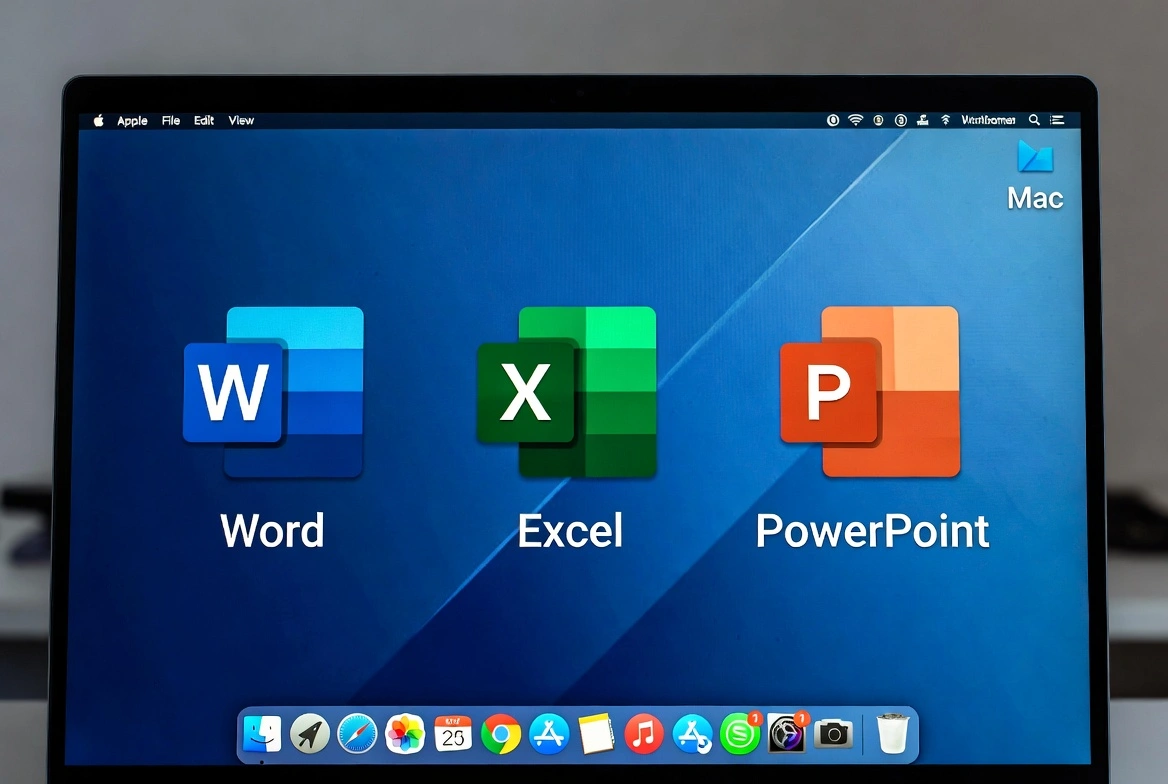Launch Spotify from the Dock
The height and width of the screenshot is (784, 1168).
click(x=739, y=733)
